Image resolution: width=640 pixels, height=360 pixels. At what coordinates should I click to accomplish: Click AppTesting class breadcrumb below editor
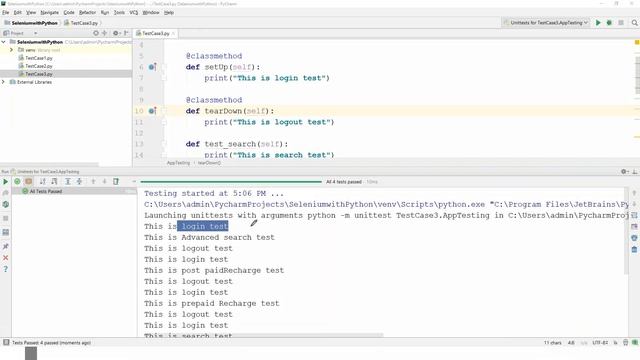[178, 163]
